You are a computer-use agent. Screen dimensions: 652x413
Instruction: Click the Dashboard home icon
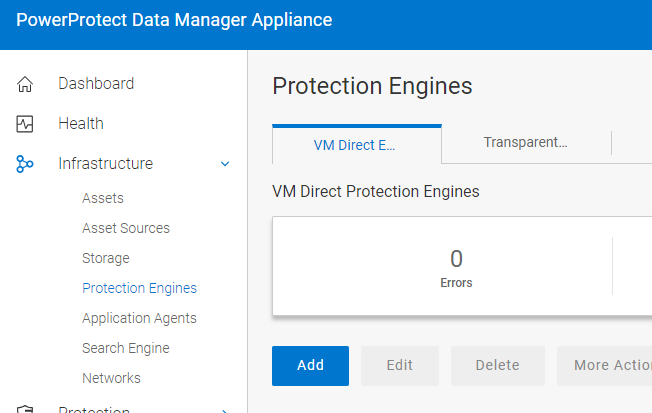coord(25,84)
